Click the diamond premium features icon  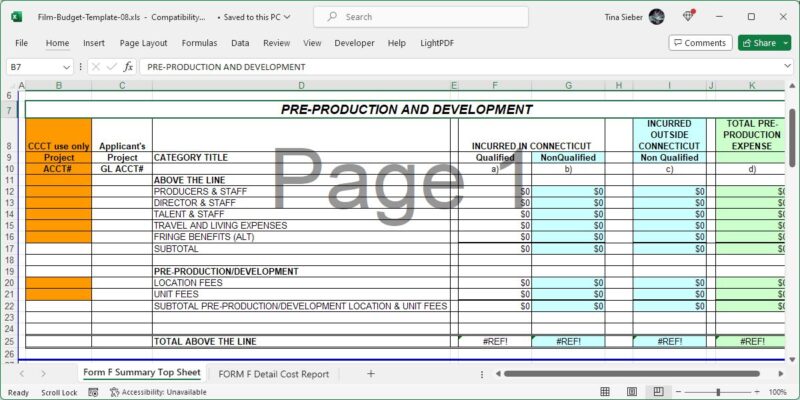point(689,16)
